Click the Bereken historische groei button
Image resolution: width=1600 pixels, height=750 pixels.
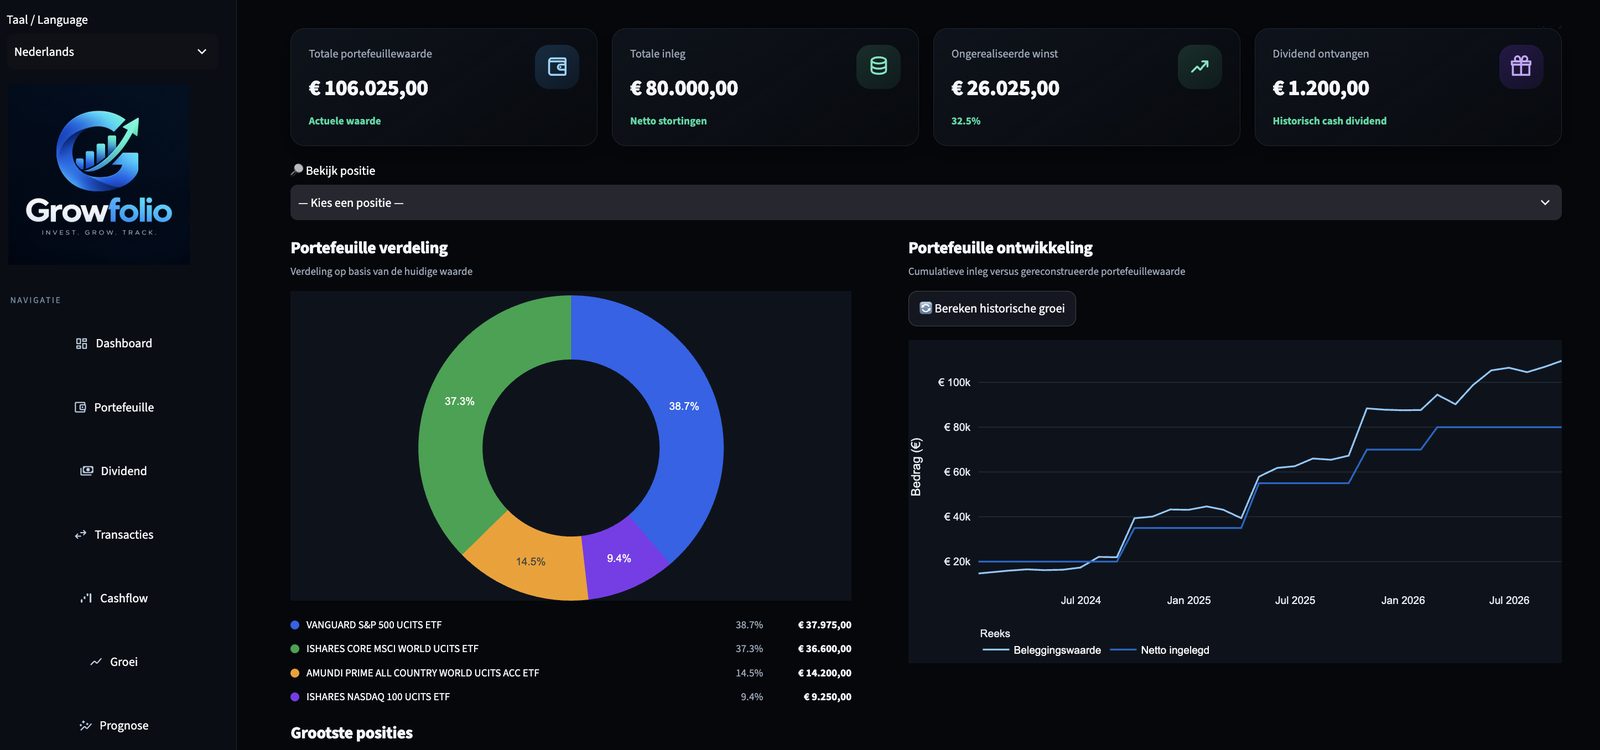tap(992, 308)
